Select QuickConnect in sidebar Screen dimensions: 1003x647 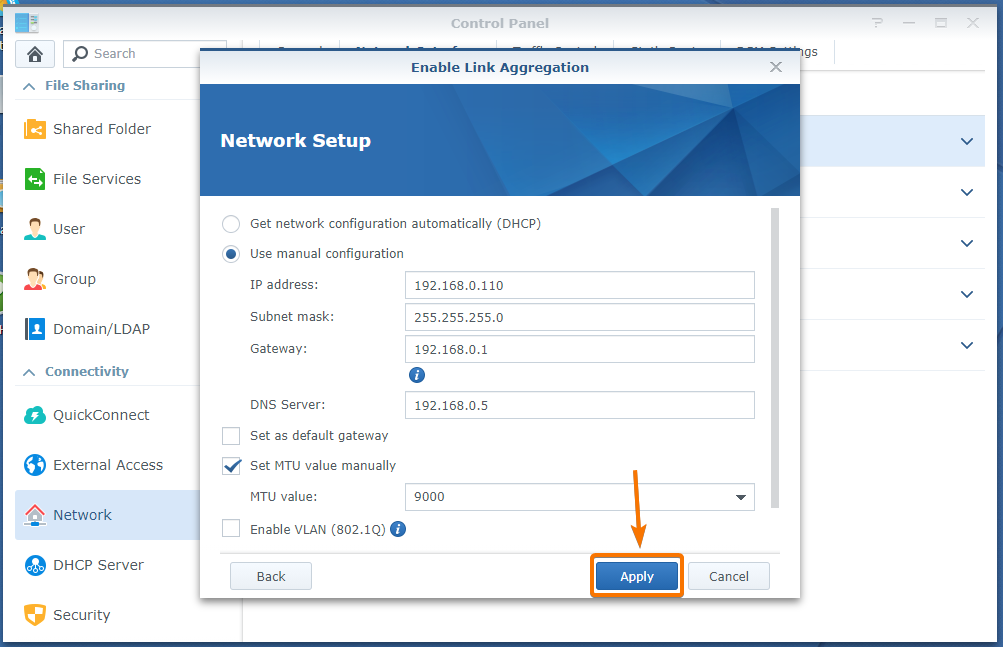pyautogui.click(x=107, y=415)
